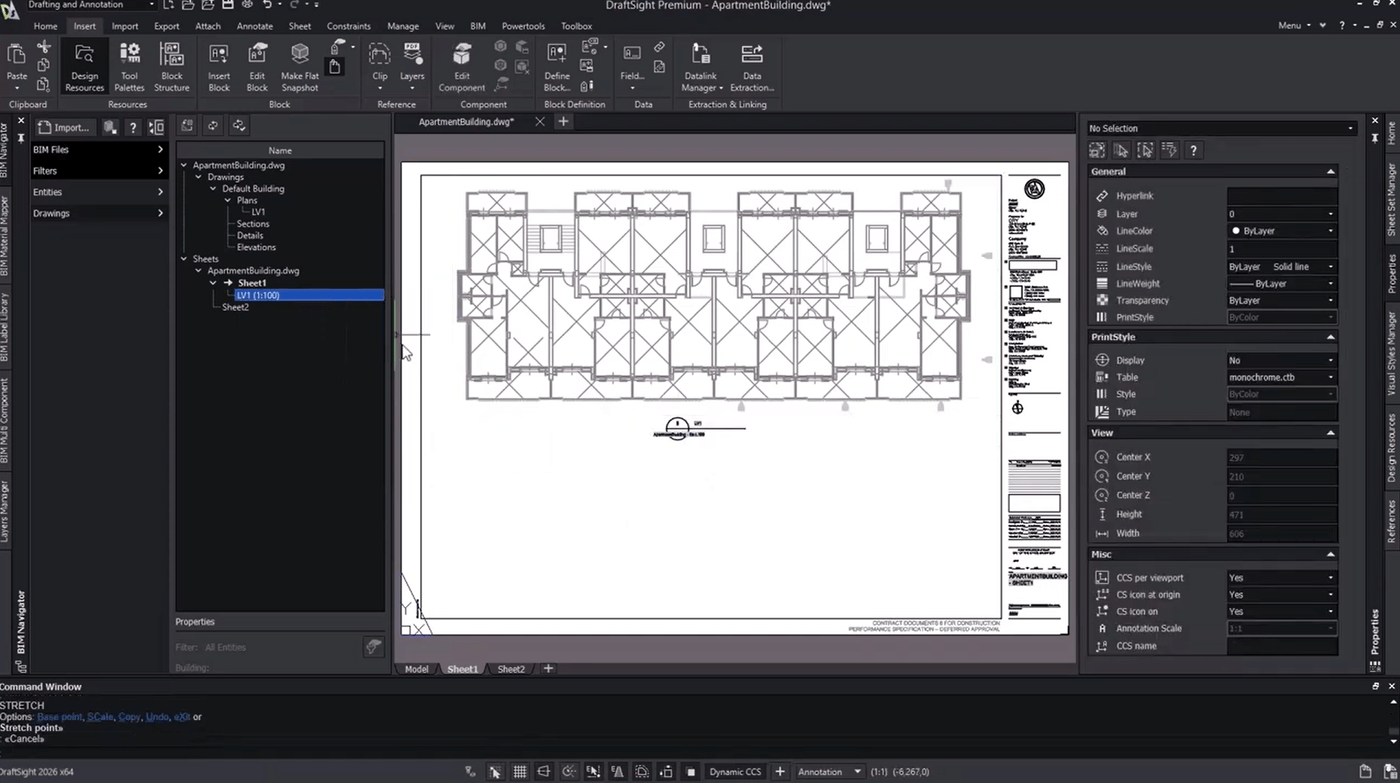Open the Annotation scale dropdown
This screenshot has height=783, width=1400.
[829, 772]
